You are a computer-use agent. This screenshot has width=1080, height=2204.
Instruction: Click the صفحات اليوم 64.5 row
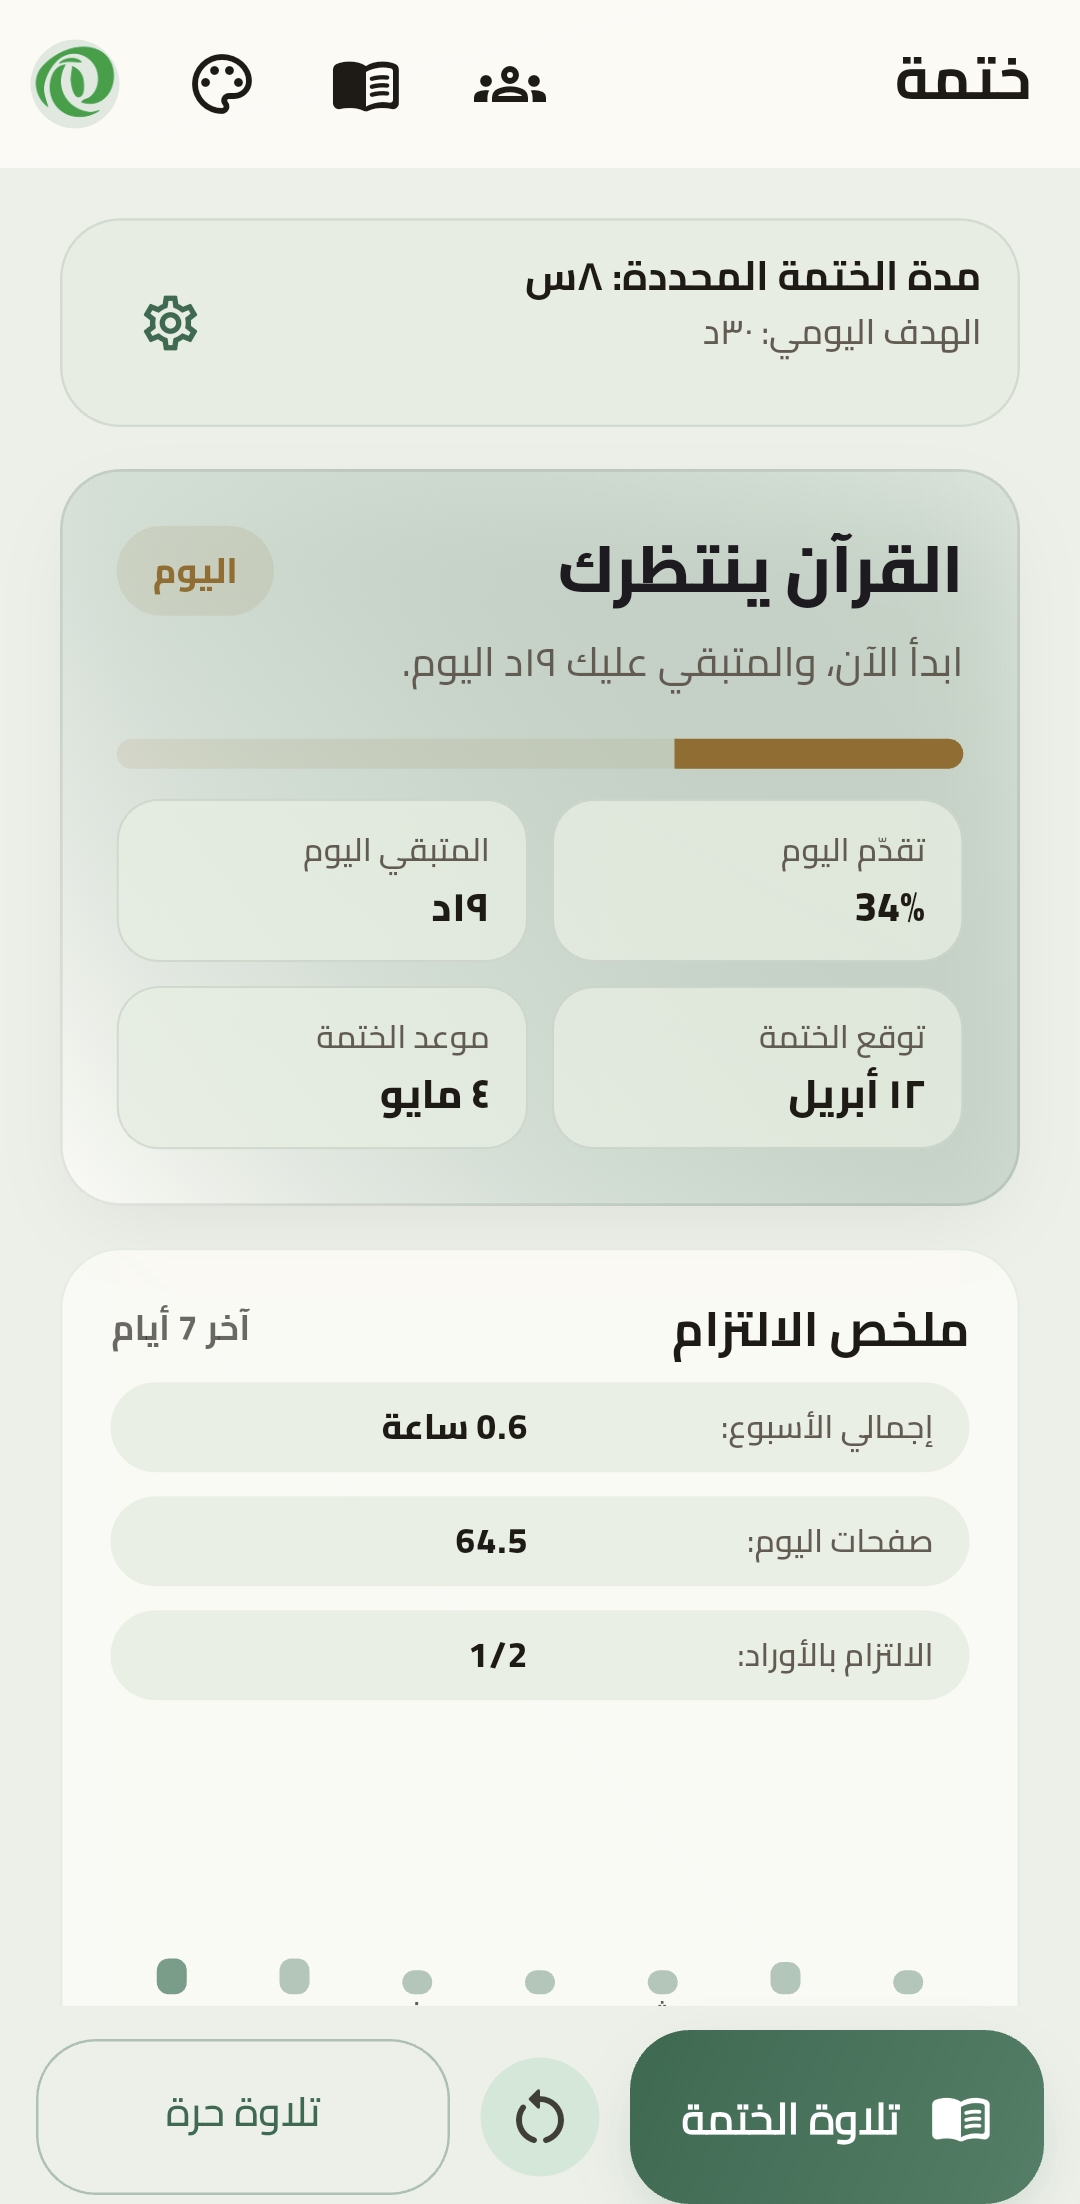(x=540, y=1543)
